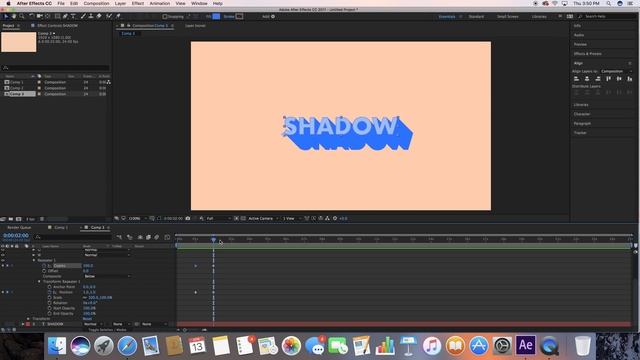Viewport: 640px width, 360px height.
Task: Switch to Render Queue tab
Action: [19, 227]
